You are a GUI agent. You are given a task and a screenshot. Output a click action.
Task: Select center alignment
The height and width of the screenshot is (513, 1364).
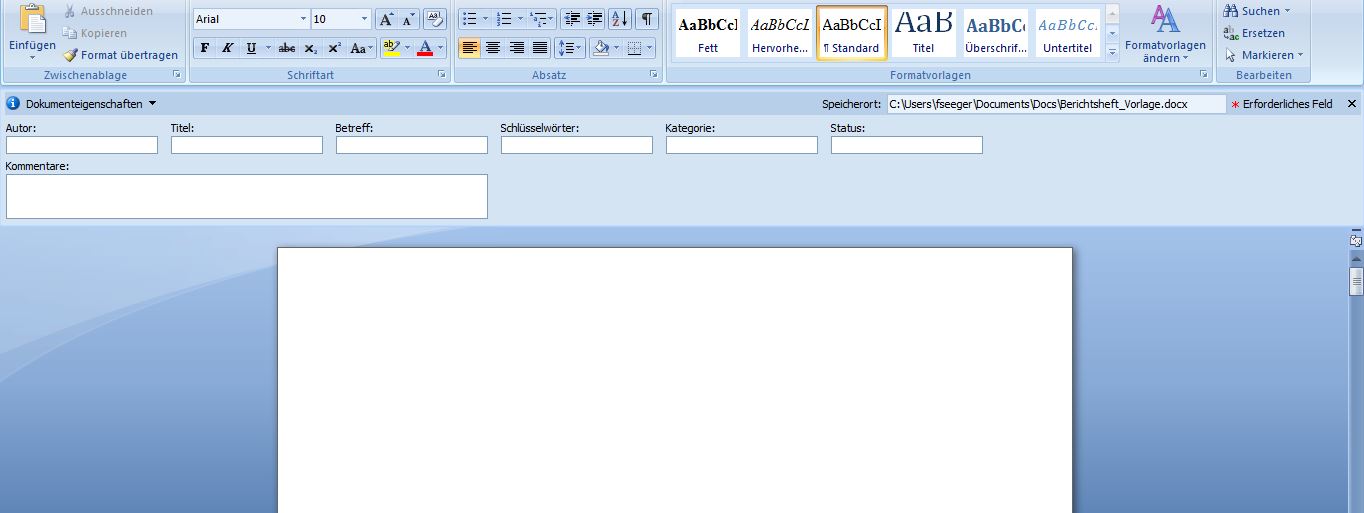(493, 48)
